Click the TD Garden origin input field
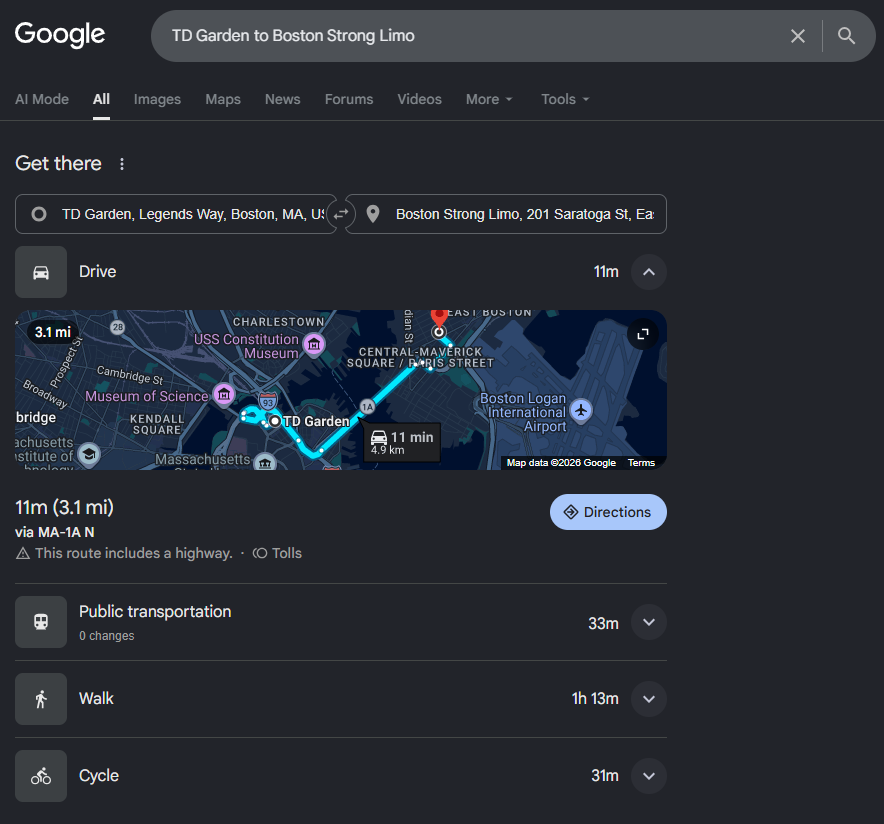Image resolution: width=884 pixels, height=824 pixels. 176,214
